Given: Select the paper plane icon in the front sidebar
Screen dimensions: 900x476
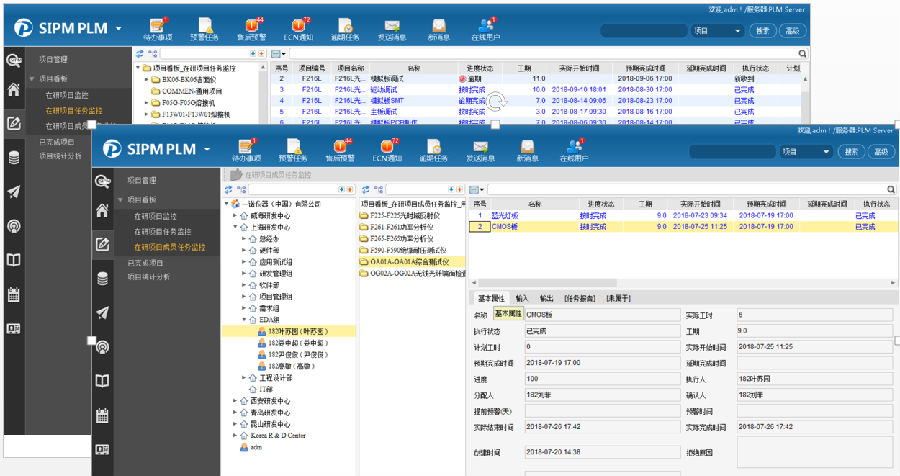Looking at the screenshot, I should click(102, 313).
